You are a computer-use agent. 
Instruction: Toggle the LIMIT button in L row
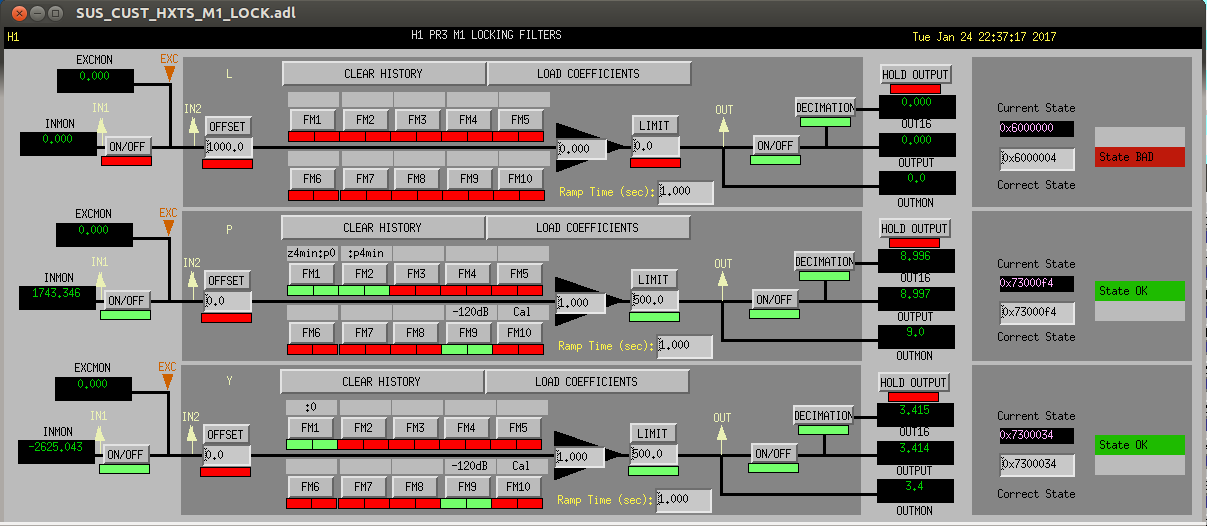655,125
